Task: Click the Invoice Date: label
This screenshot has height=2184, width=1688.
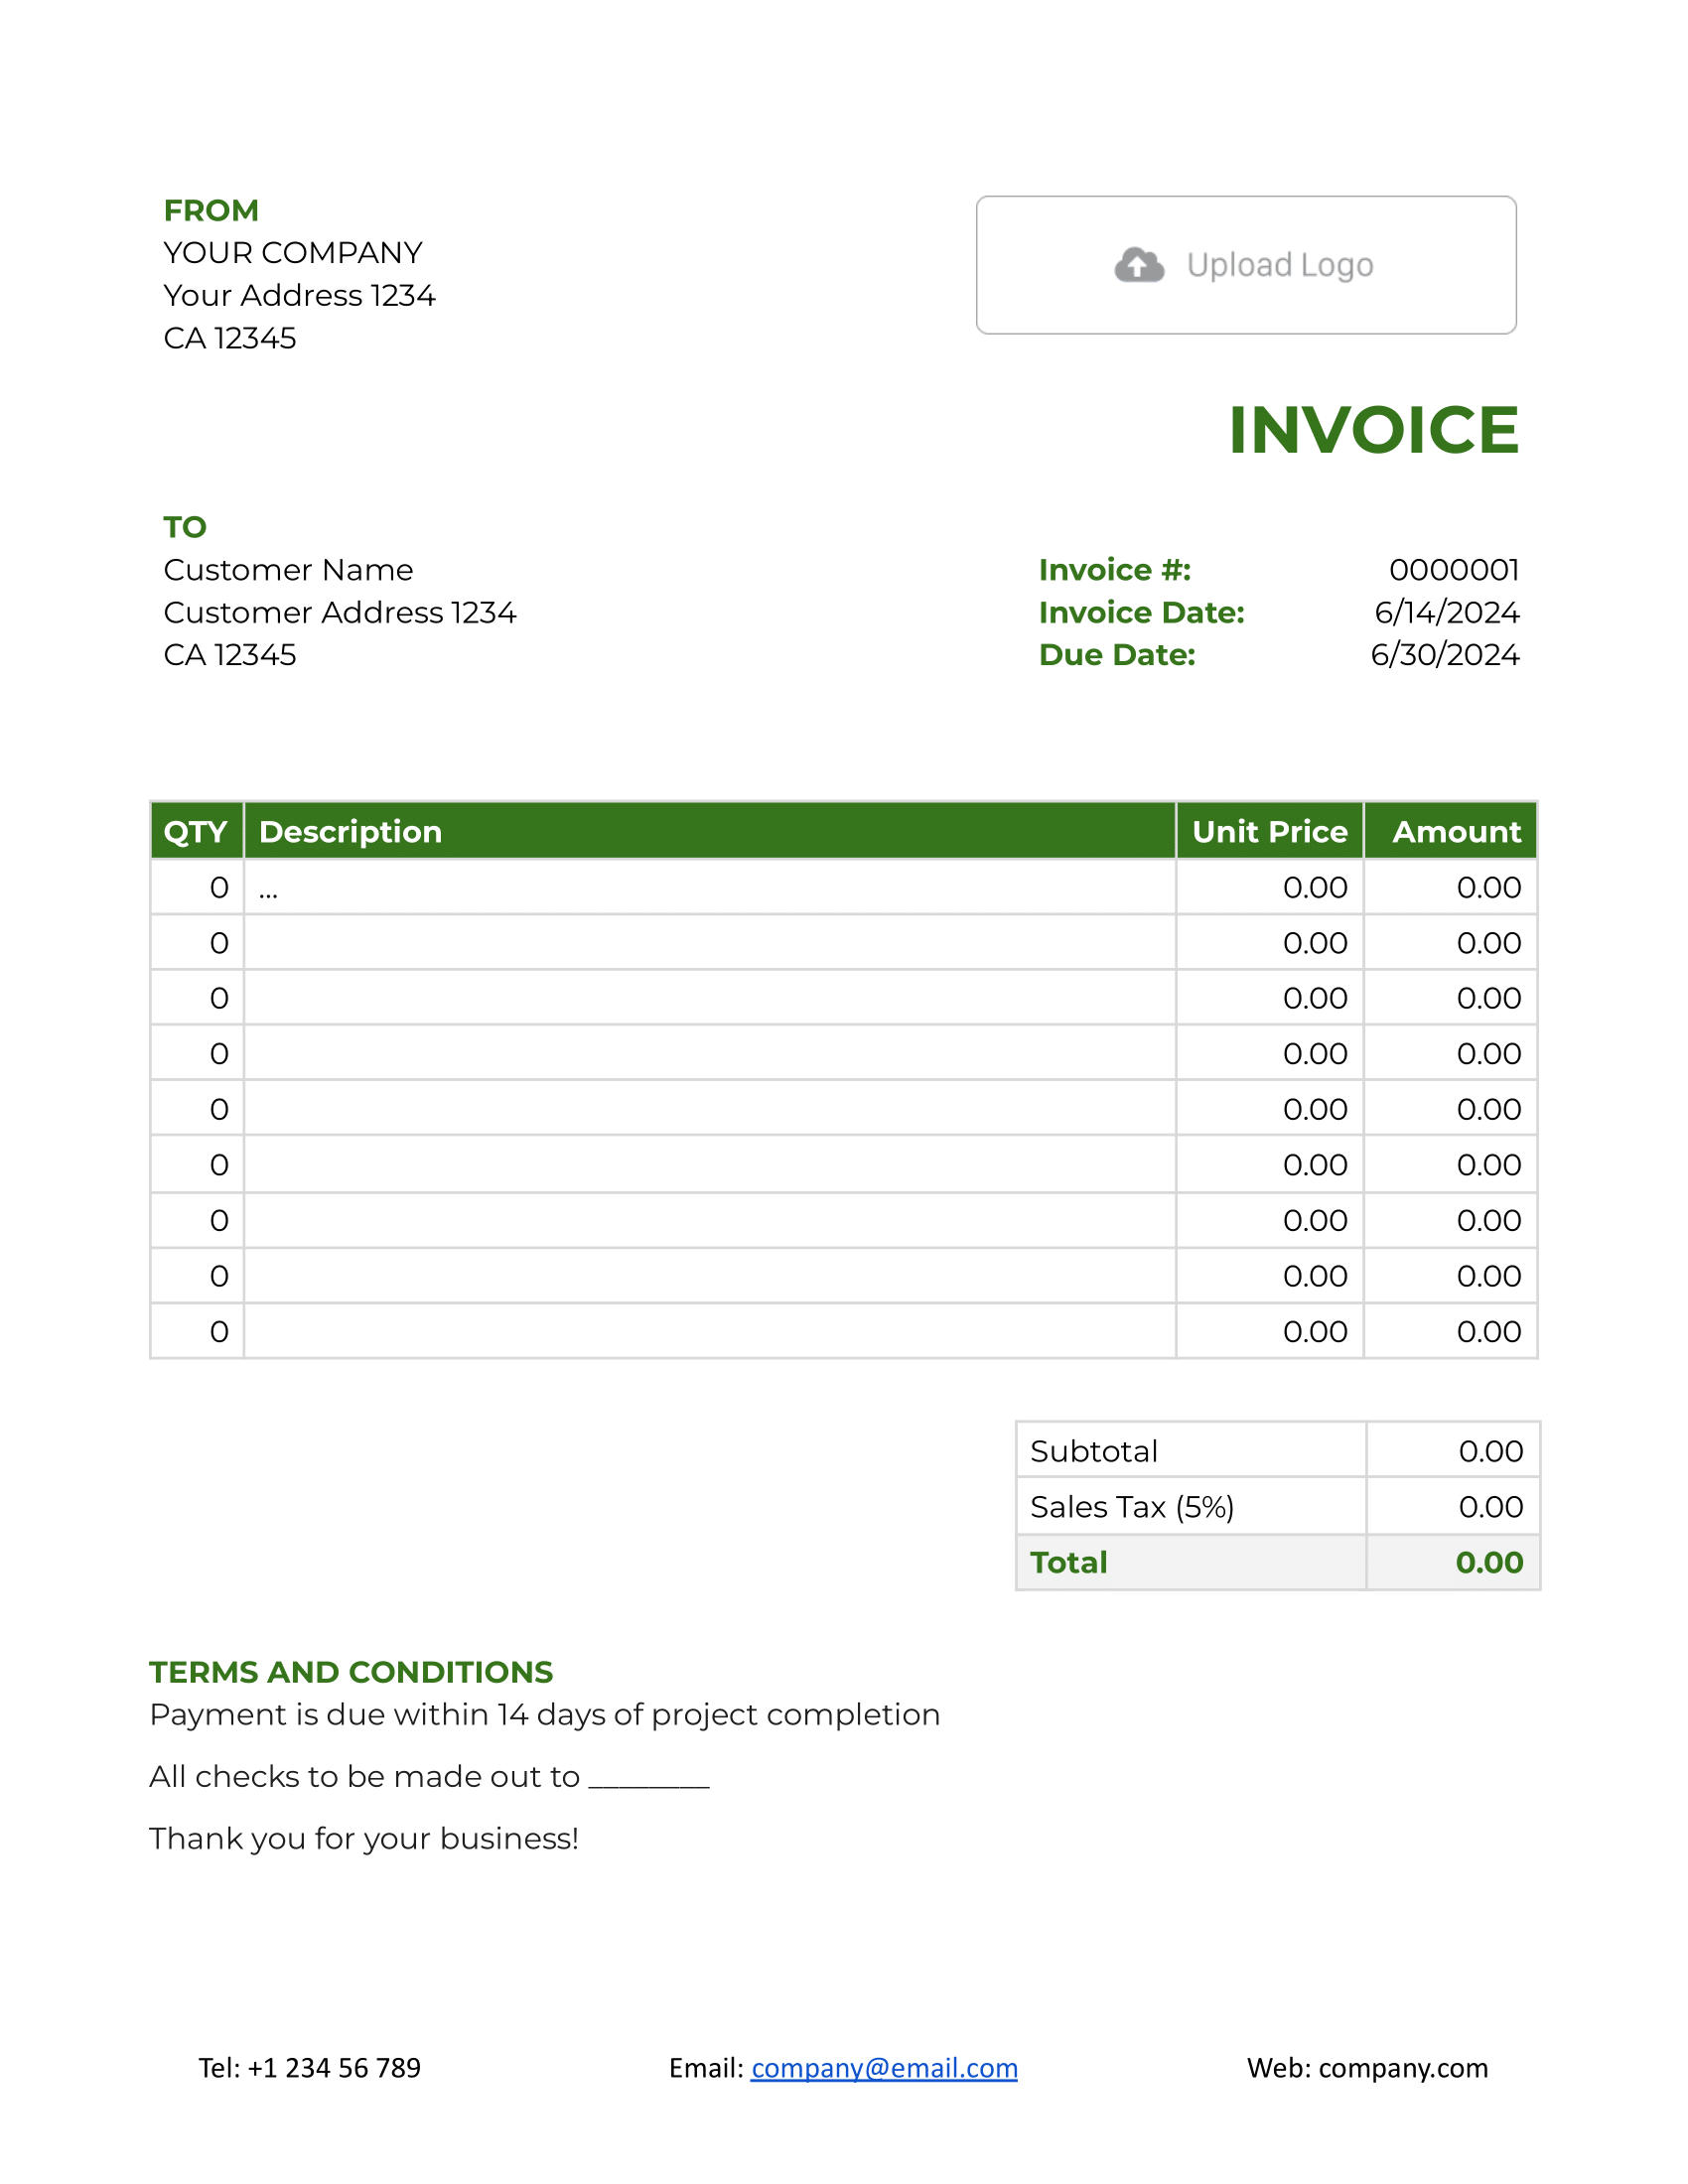Action: coord(1142,612)
